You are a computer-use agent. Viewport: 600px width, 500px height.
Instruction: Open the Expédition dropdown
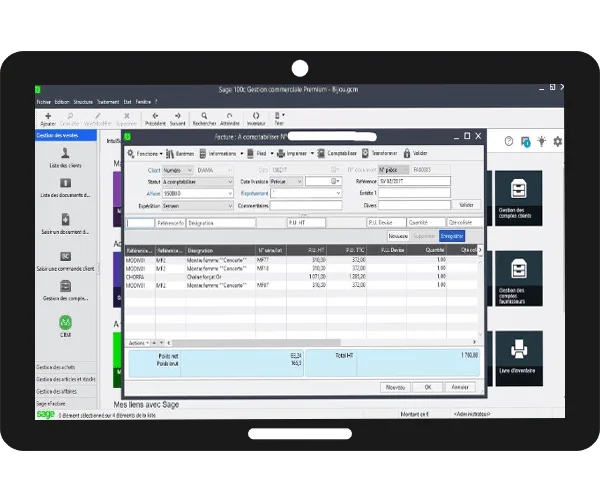(197, 206)
